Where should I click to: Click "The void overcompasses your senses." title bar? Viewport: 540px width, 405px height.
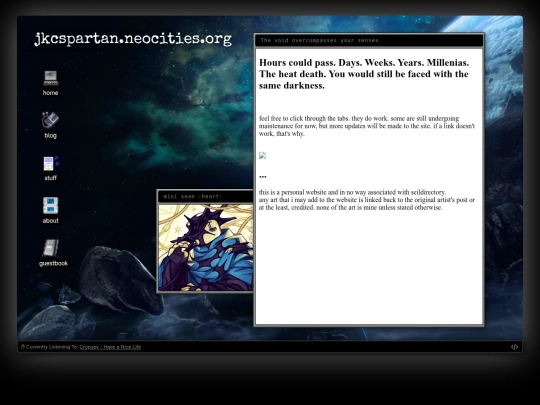[369, 41]
